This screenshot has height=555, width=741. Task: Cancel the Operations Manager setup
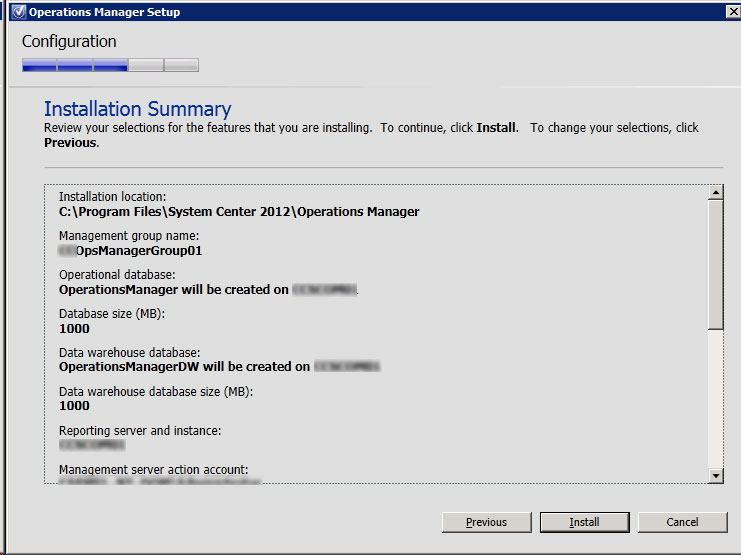[x=682, y=522]
